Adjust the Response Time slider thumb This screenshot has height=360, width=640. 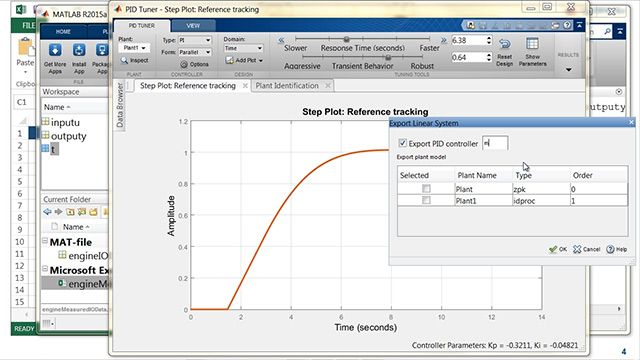(x=347, y=39)
